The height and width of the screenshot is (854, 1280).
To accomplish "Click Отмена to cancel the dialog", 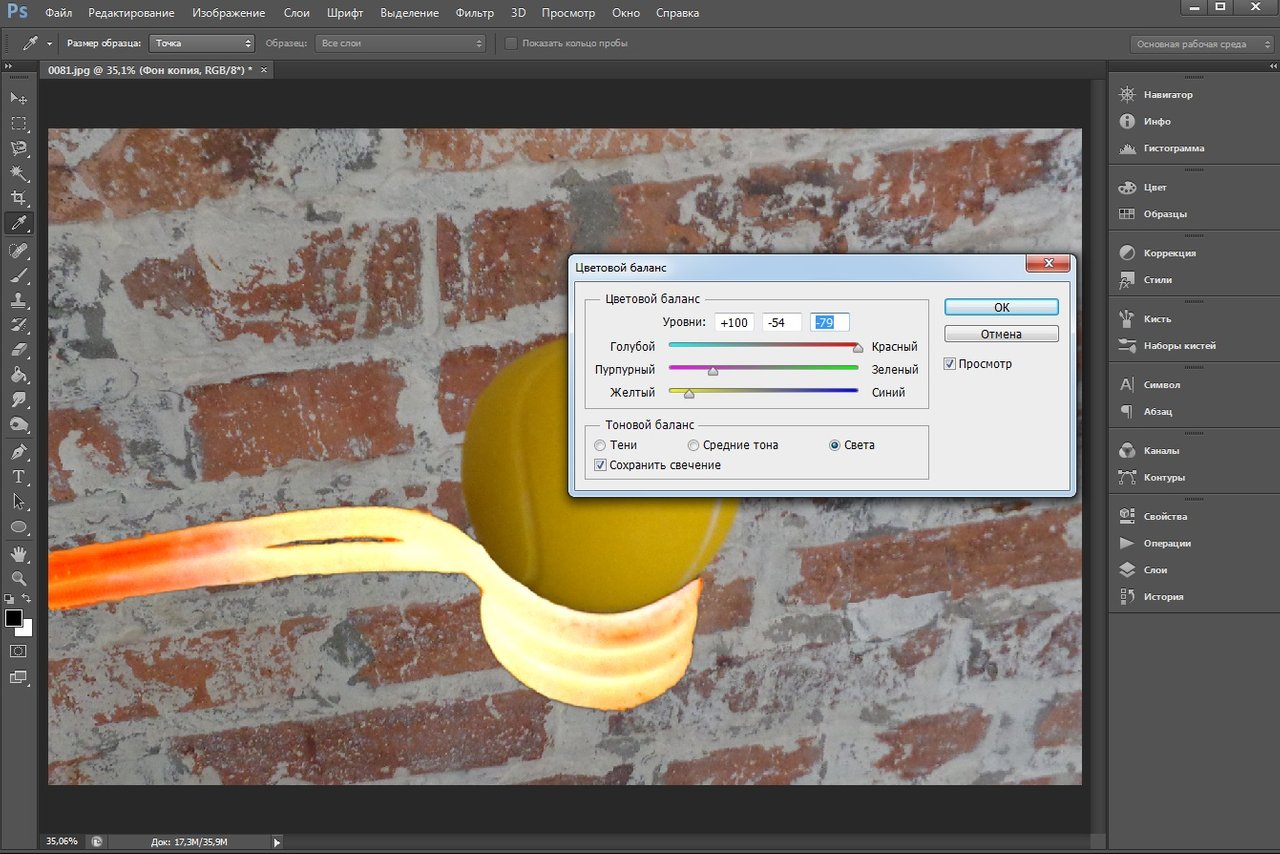I will [x=1001, y=334].
